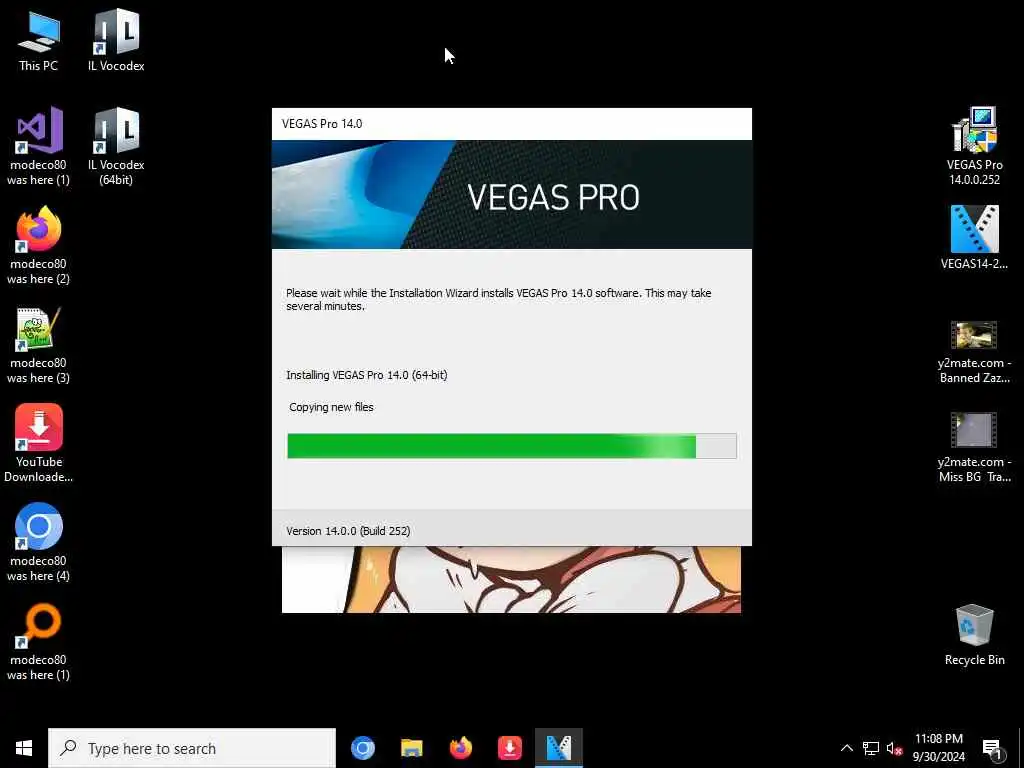Screen dimensions: 1024x768
Task: Select the Notepad++ 'modeco80 was here (3)' shortcut
Action: pos(39,345)
